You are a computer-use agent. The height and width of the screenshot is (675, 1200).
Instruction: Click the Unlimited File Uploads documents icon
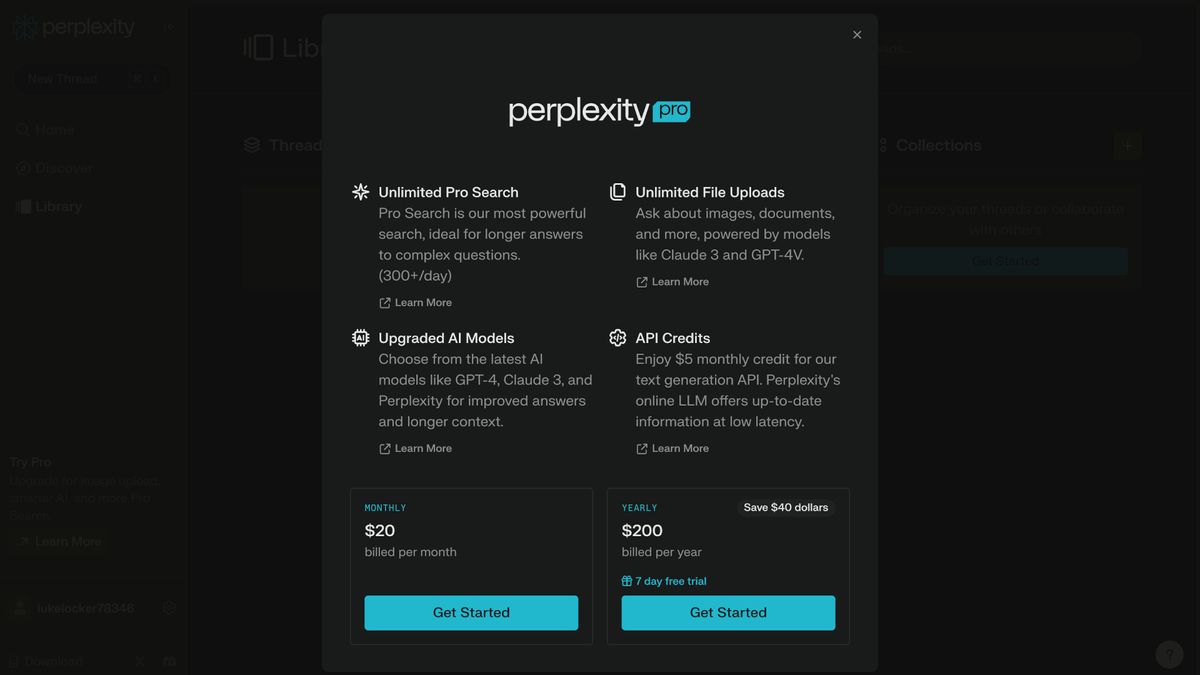pyautogui.click(x=618, y=192)
